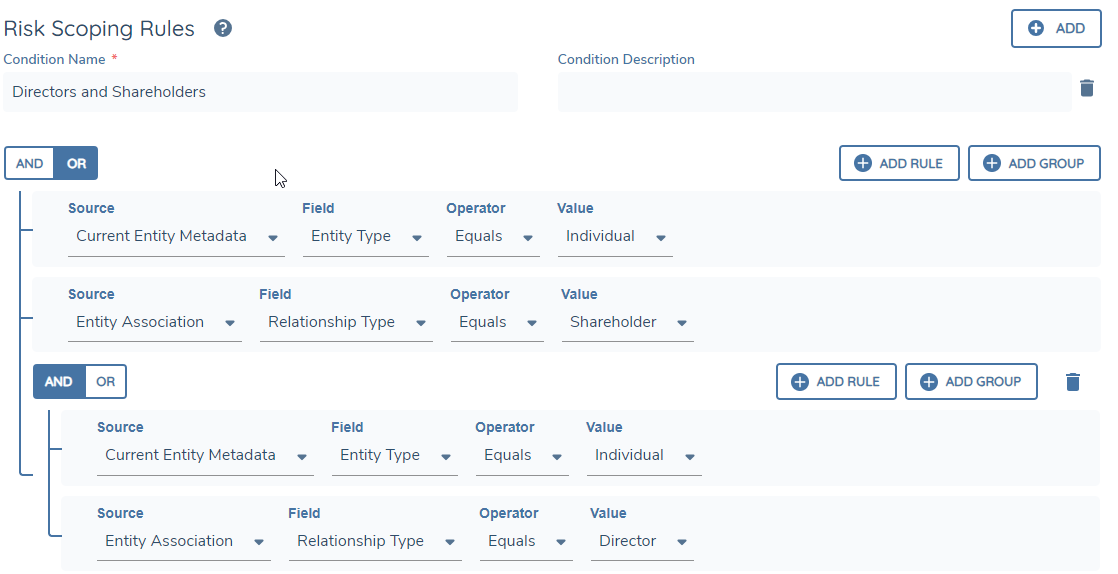Switch top-level group logic to AND
This screenshot has height=574, width=1118.
(30, 163)
